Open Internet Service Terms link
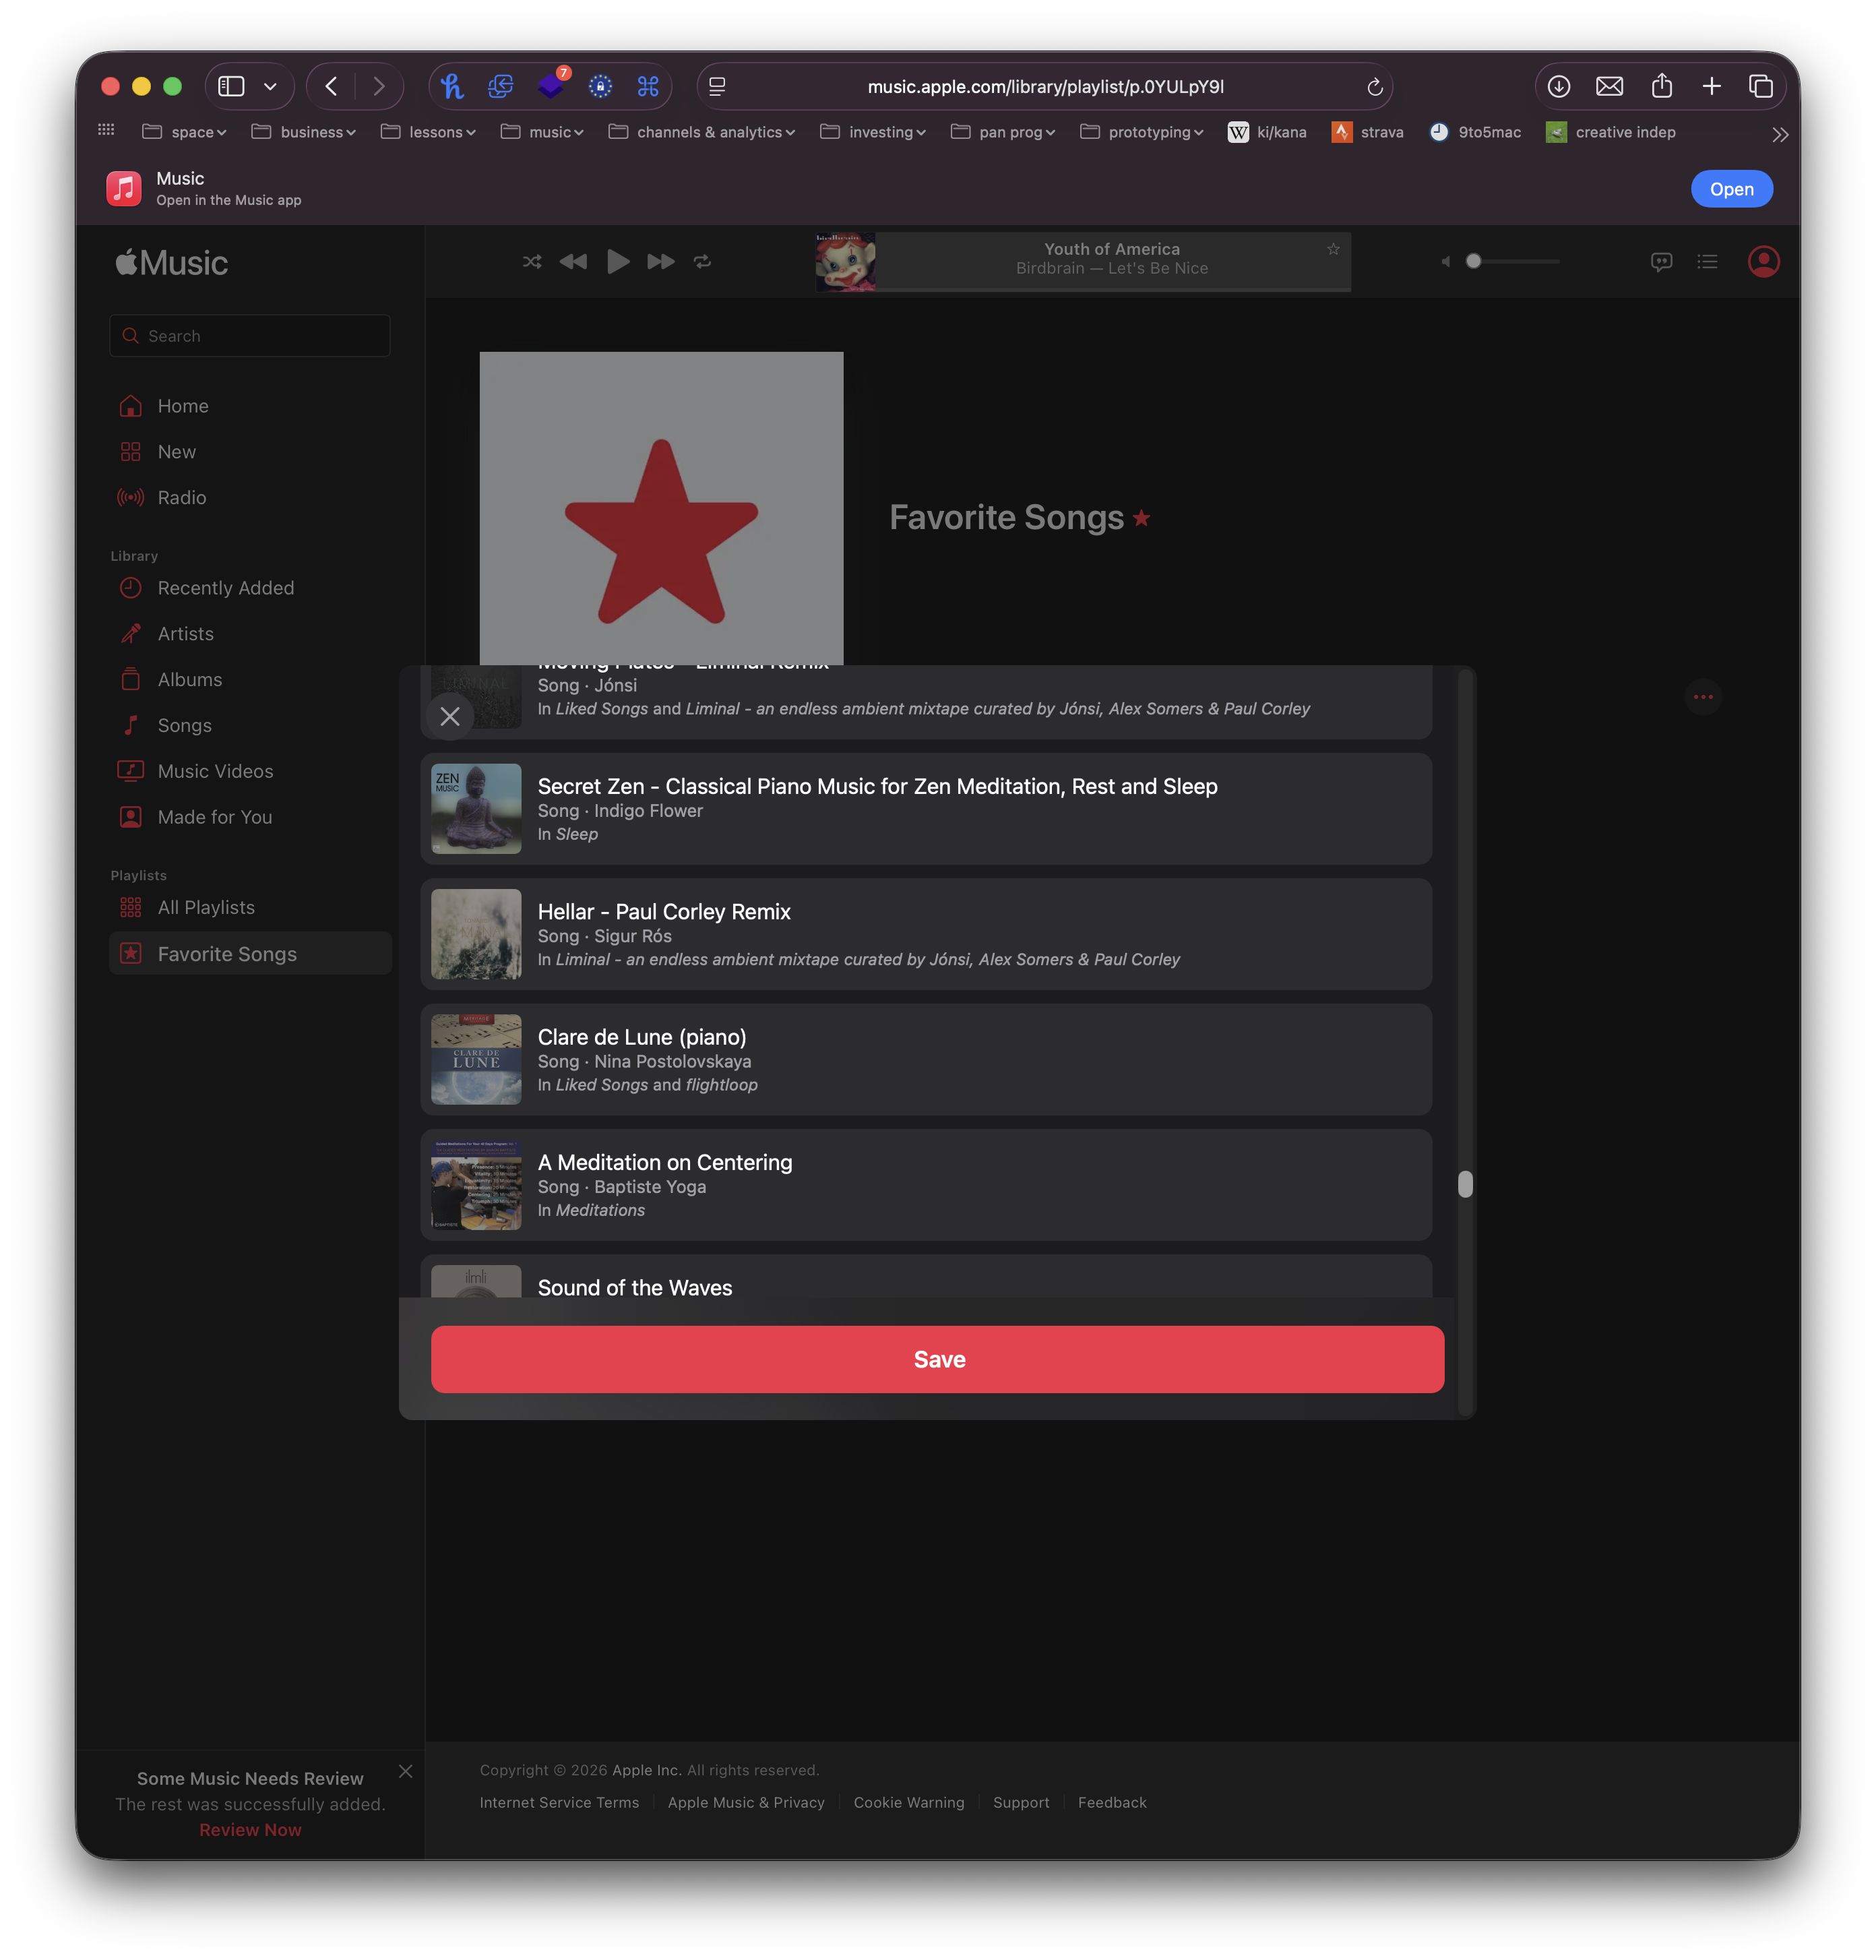The width and height of the screenshot is (1876, 1960). 559,1803
